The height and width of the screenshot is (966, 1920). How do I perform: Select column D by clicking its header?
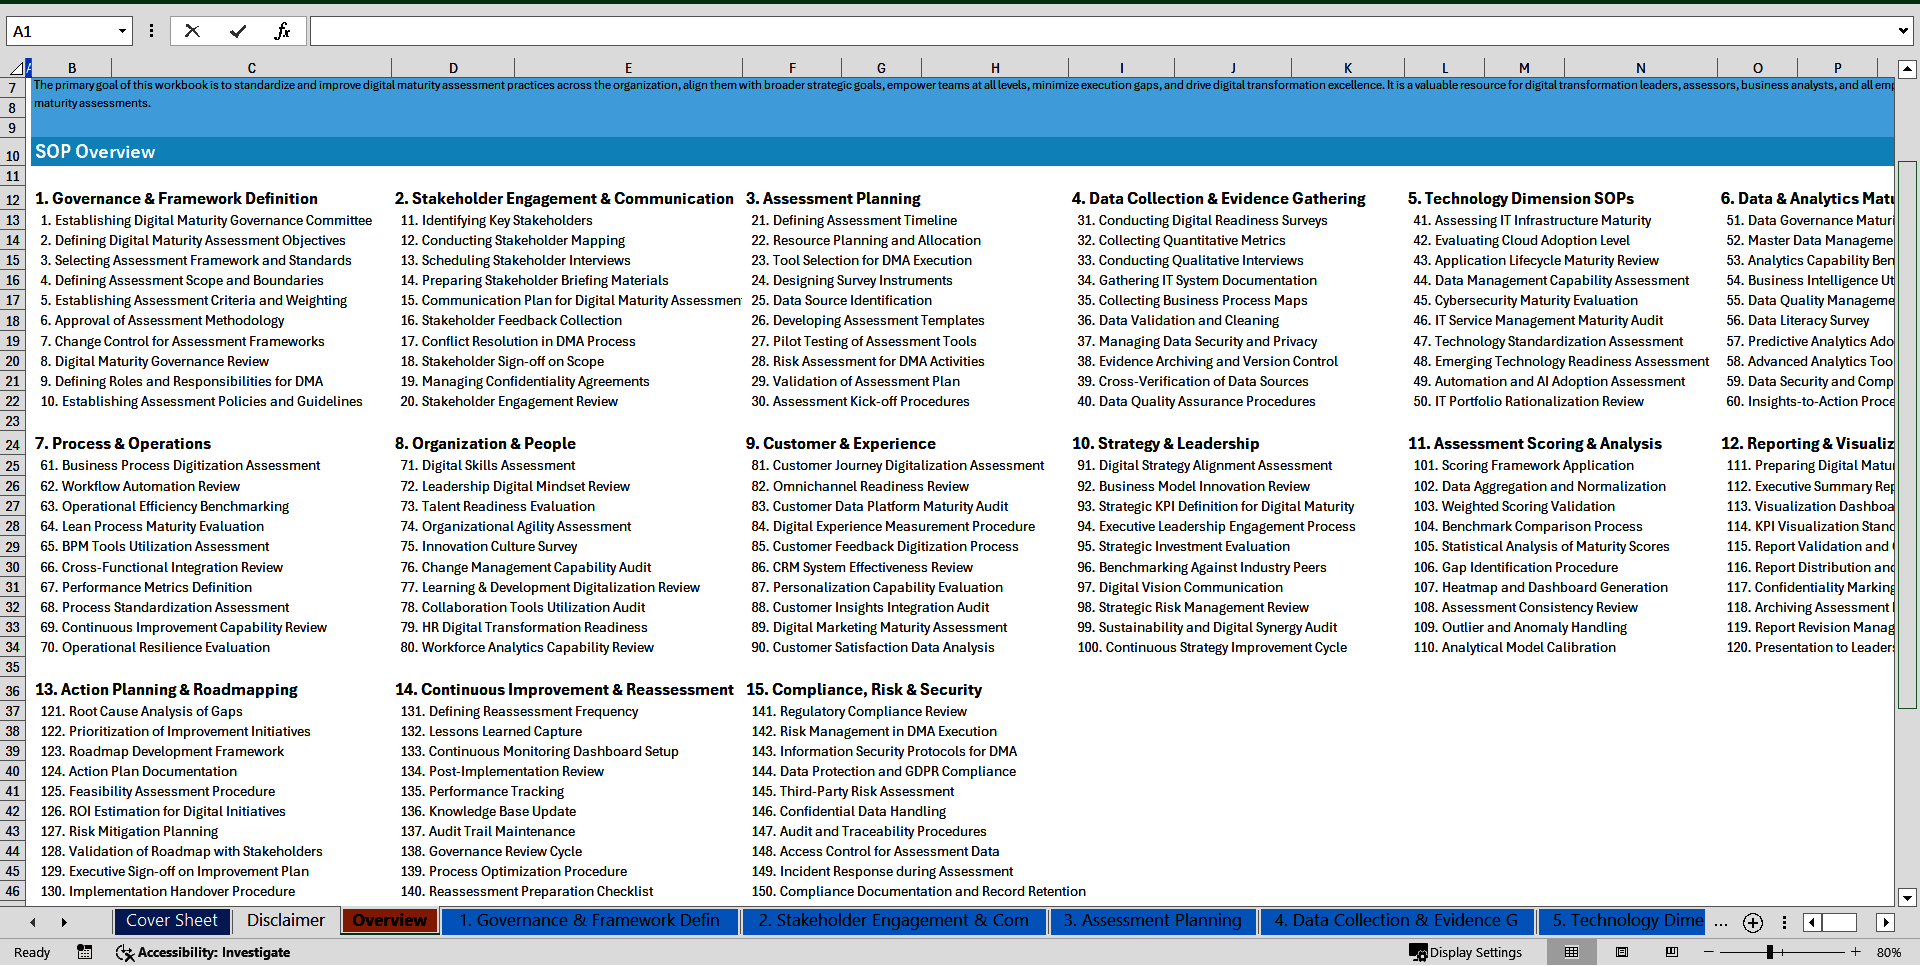click(453, 67)
